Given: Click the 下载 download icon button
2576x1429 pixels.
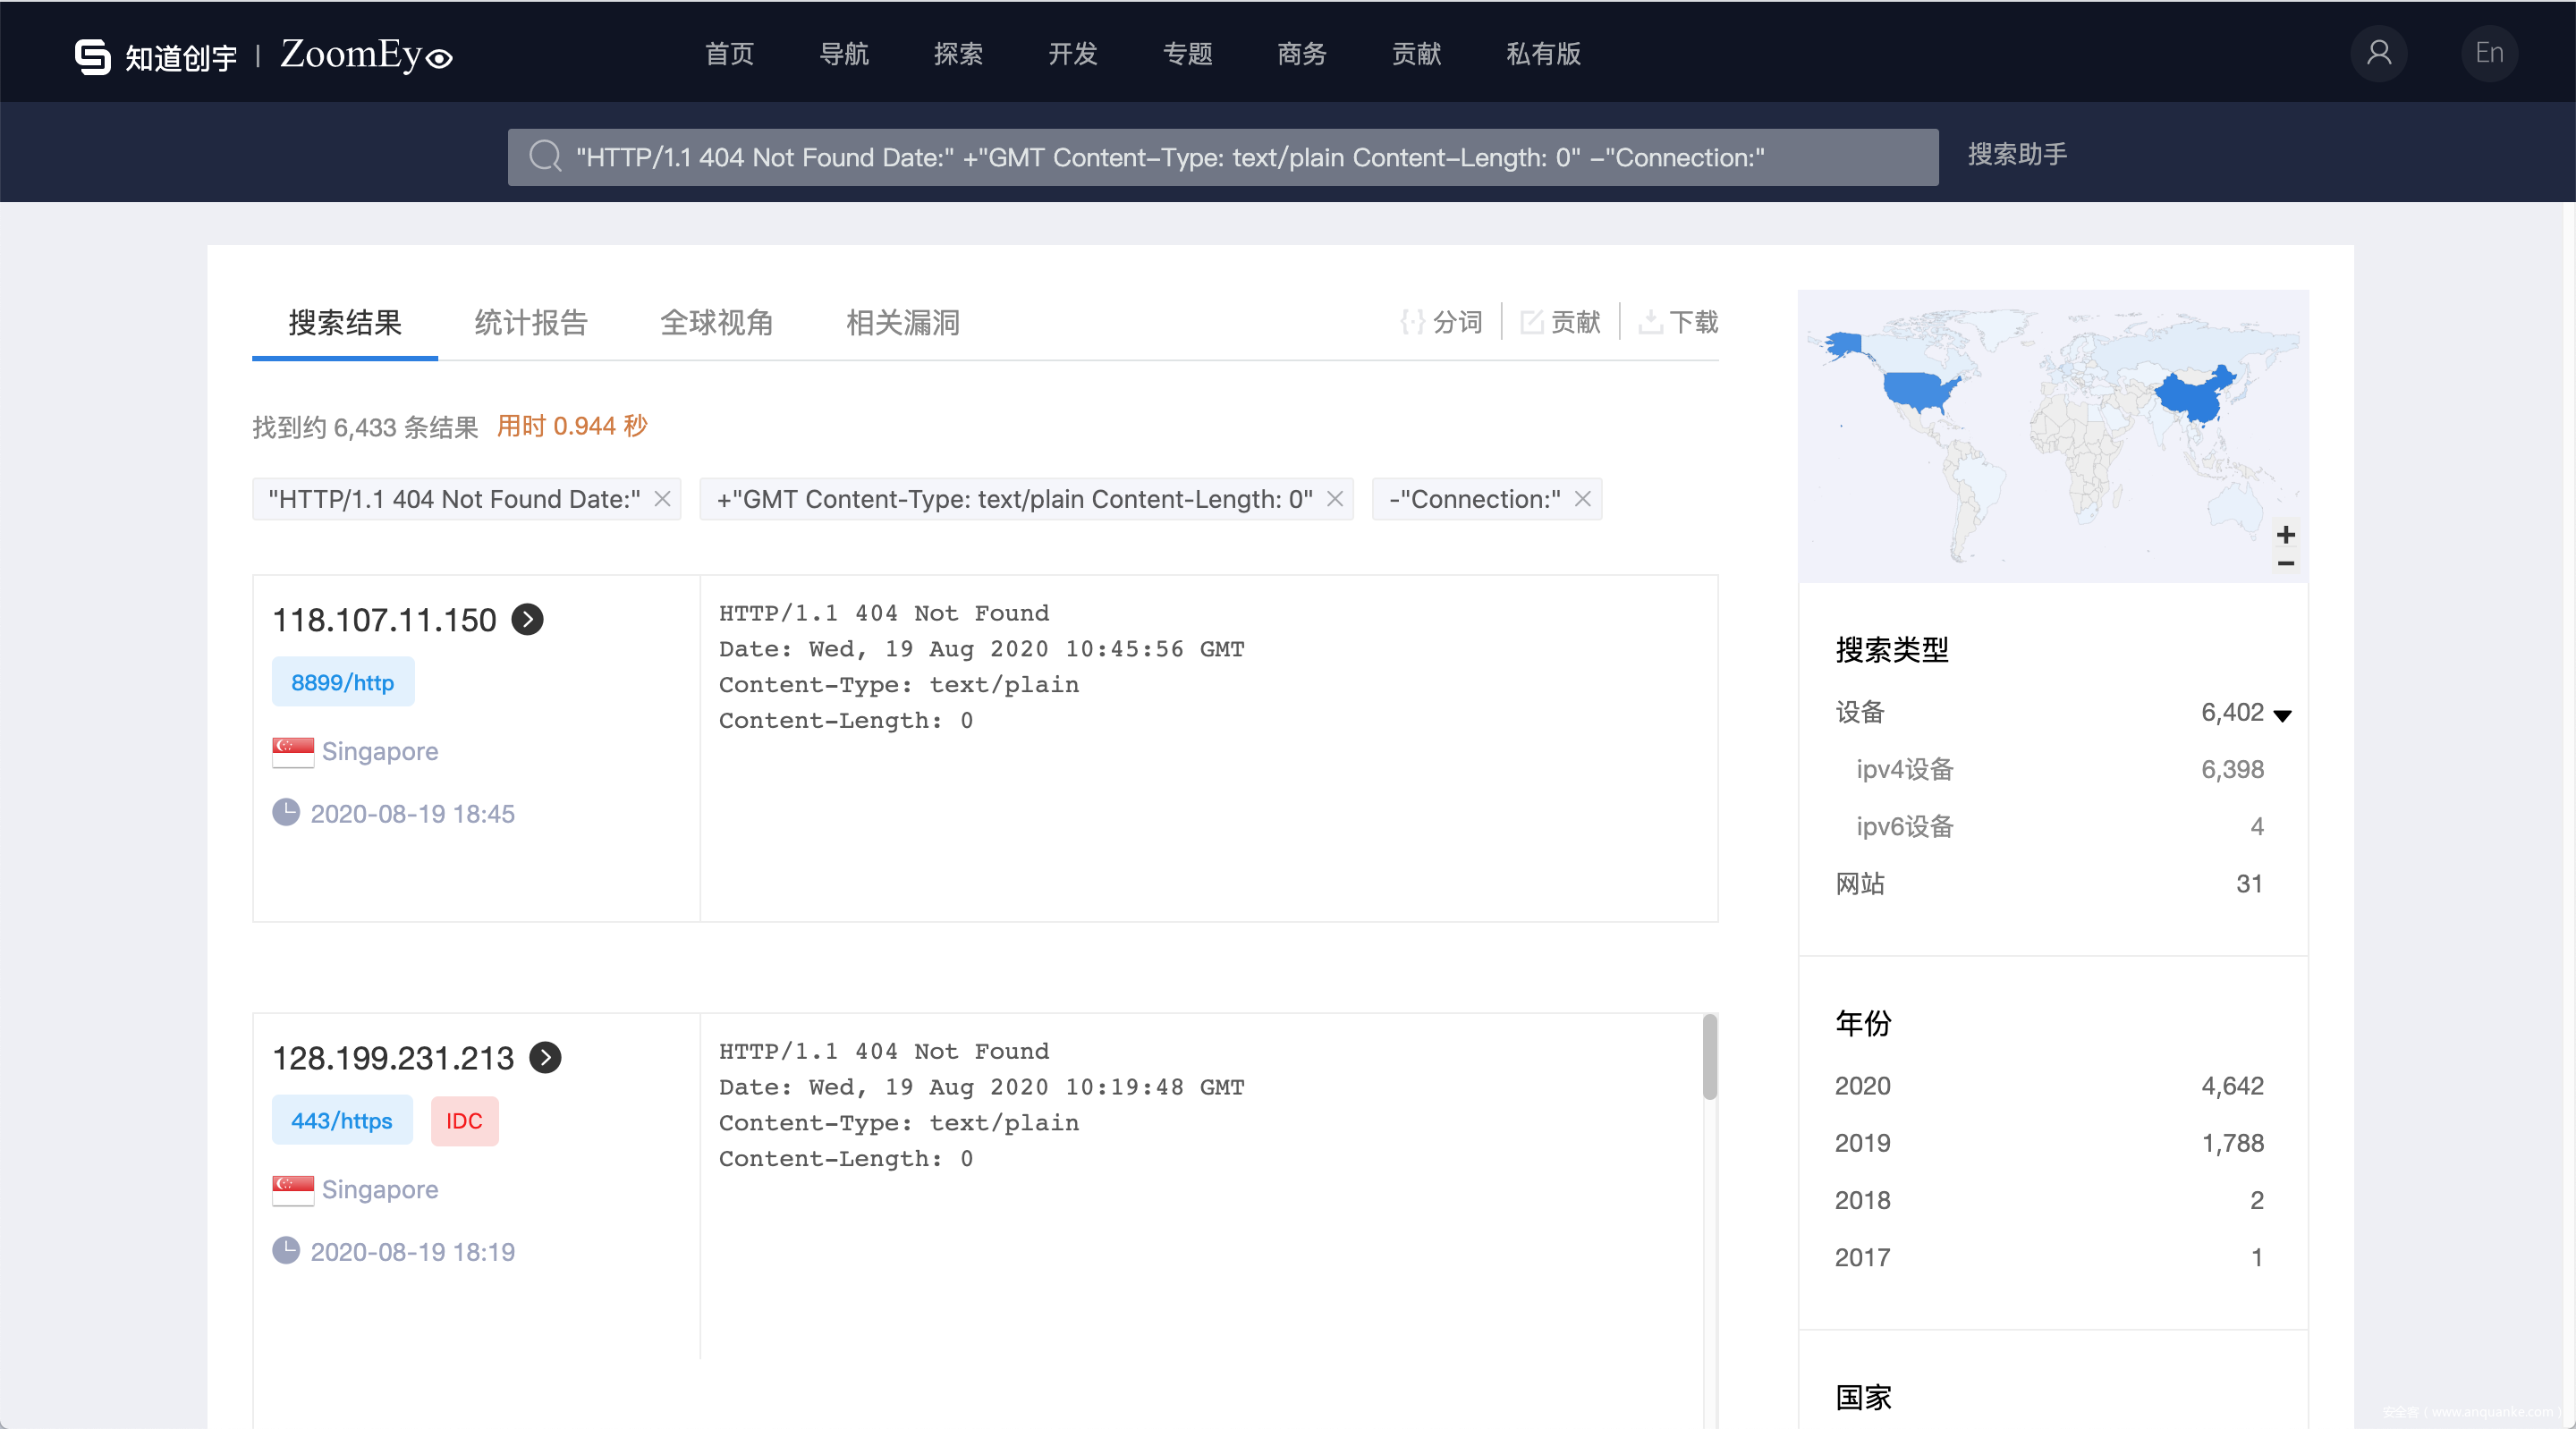Looking at the screenshot, I should click(x=1679, y=322).
